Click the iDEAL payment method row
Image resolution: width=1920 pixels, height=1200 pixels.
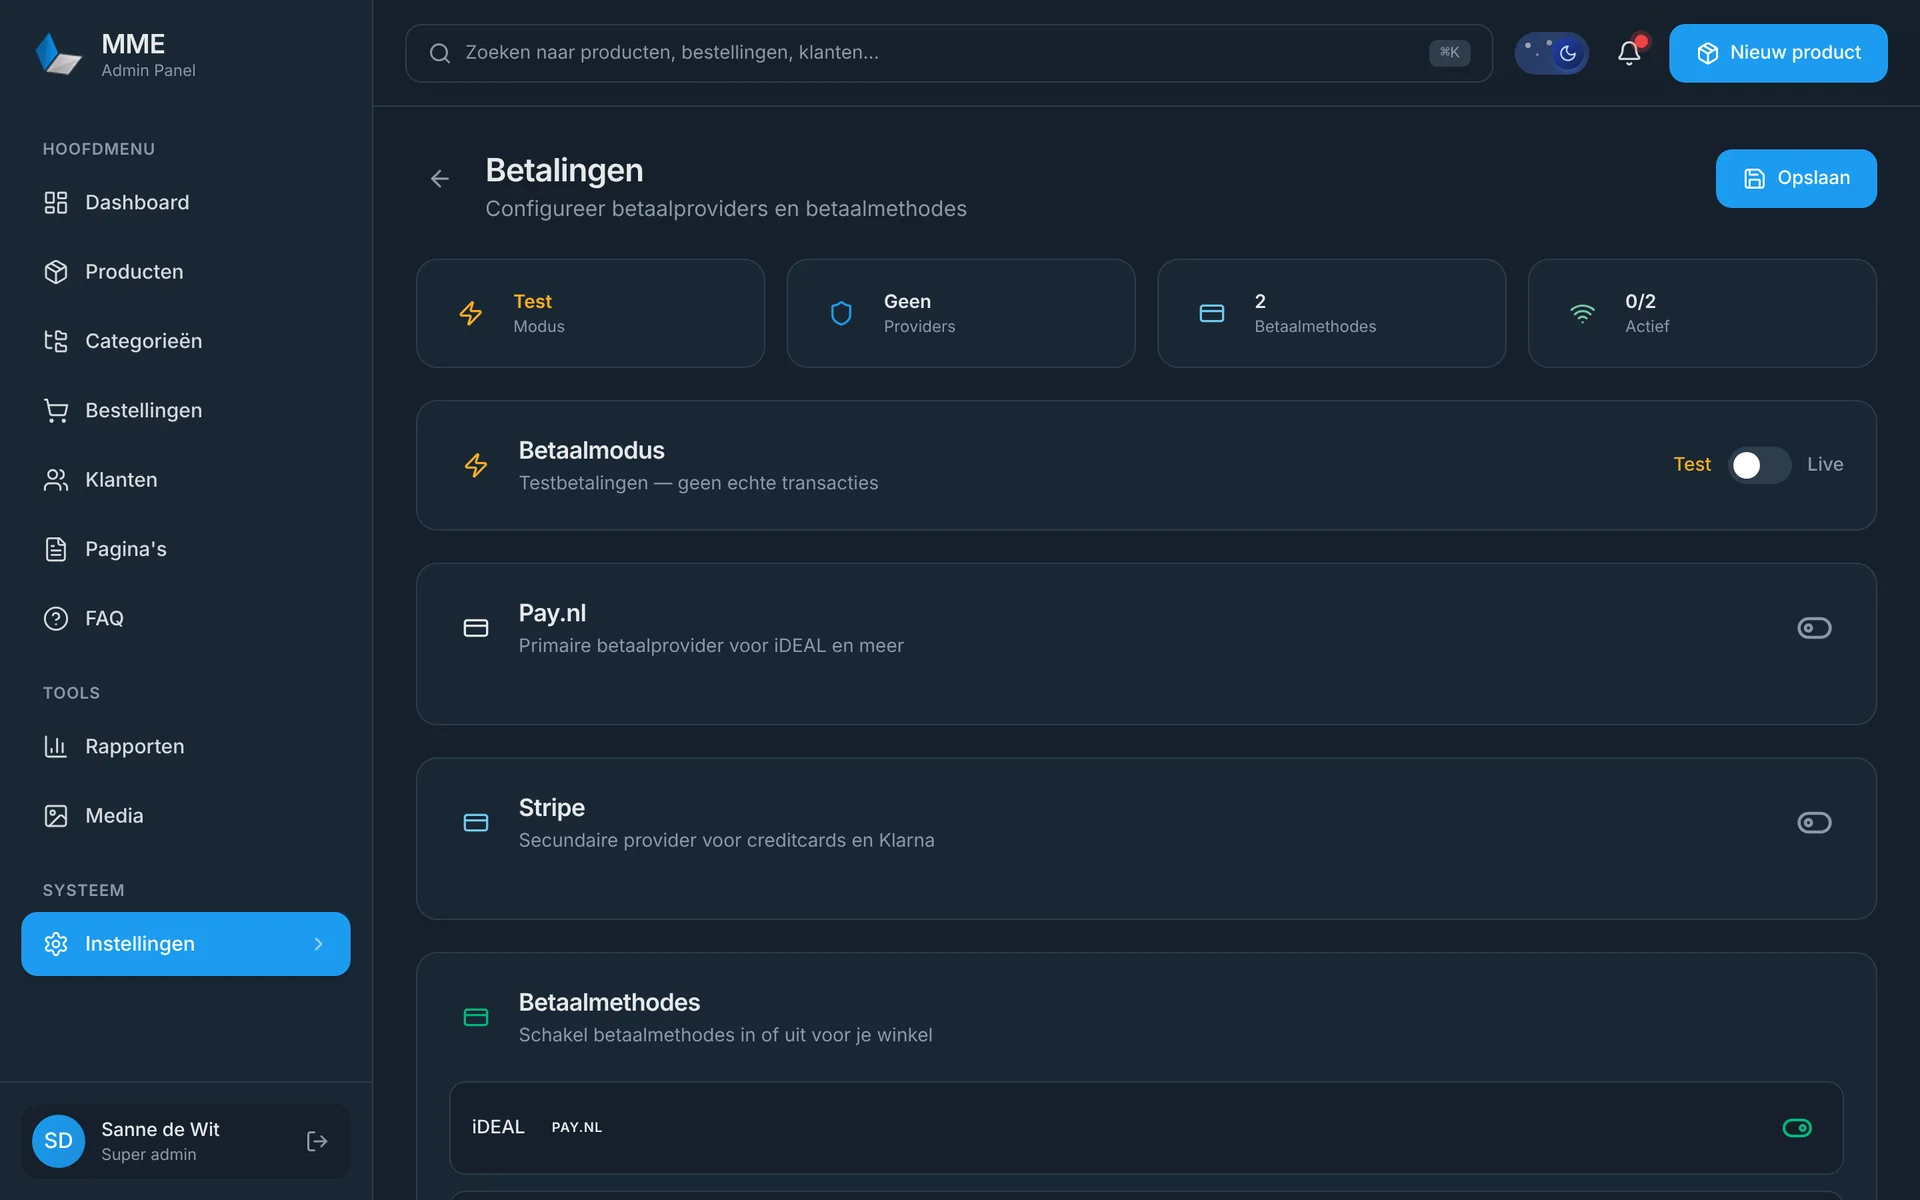point(1146,1128)
